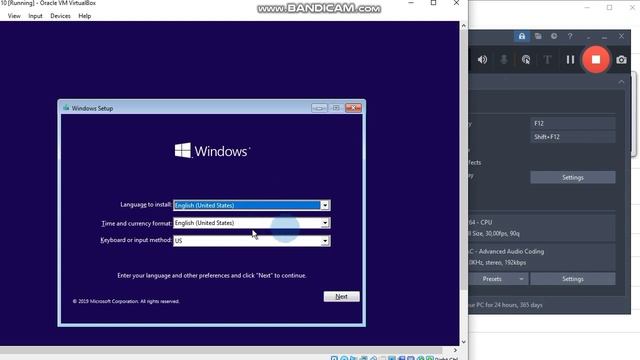This screenshot has width=640, height=360.
Task: Take a screenshot with Bandicam camera icon
Action: tap(621, 60)
